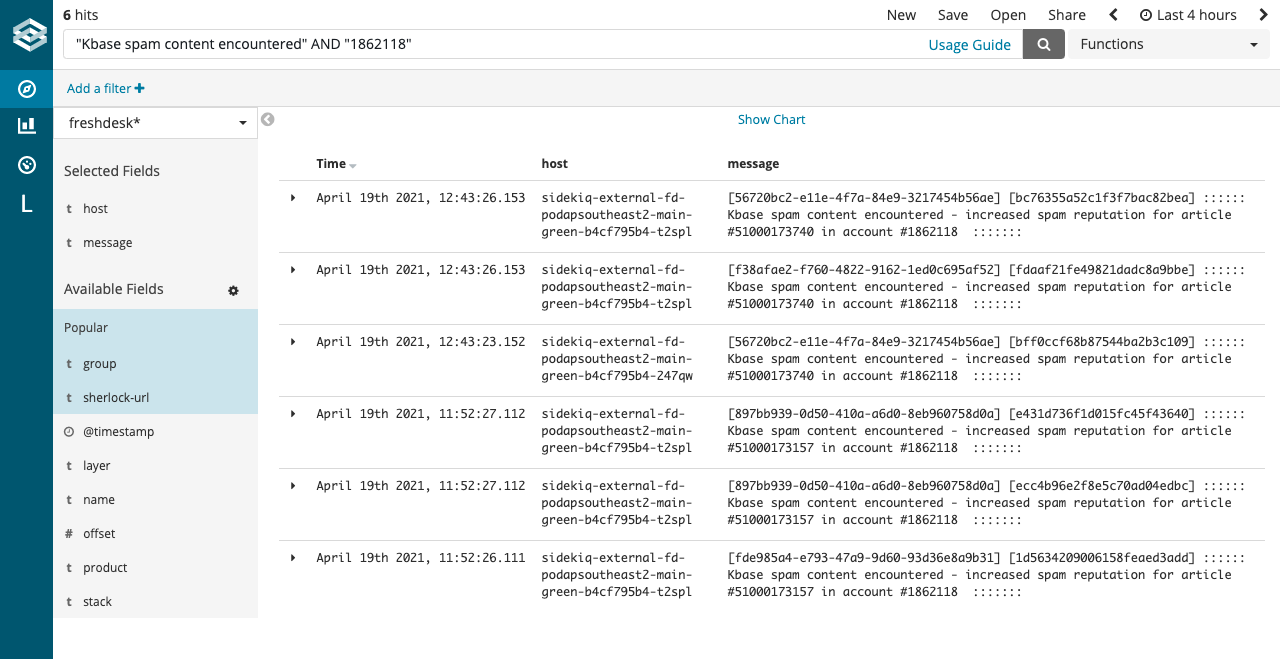Open the Usage Guide link
Image resolution: width=1280 pixels, height=659 pixels.
(970, 45)
